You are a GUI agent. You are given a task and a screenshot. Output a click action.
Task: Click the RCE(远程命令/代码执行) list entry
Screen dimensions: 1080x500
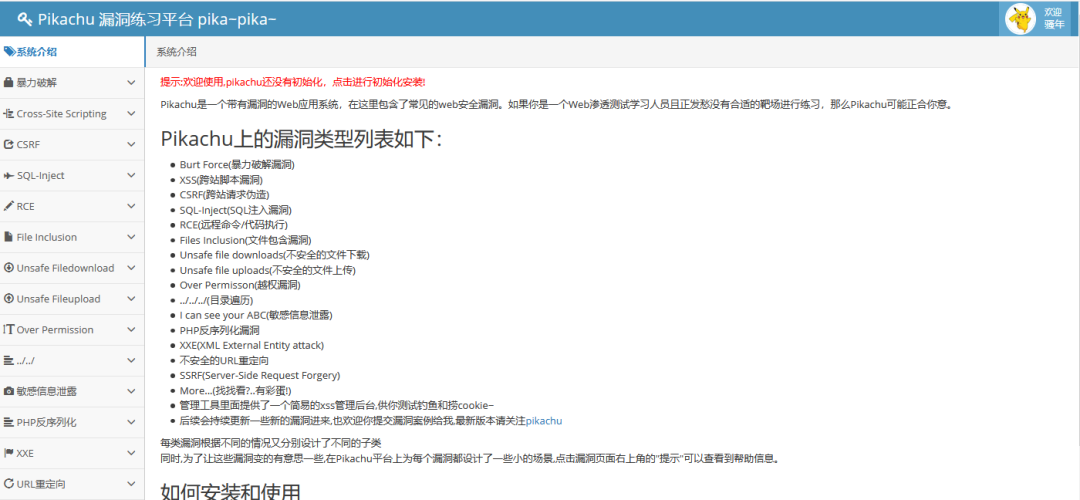coord(233,225)
